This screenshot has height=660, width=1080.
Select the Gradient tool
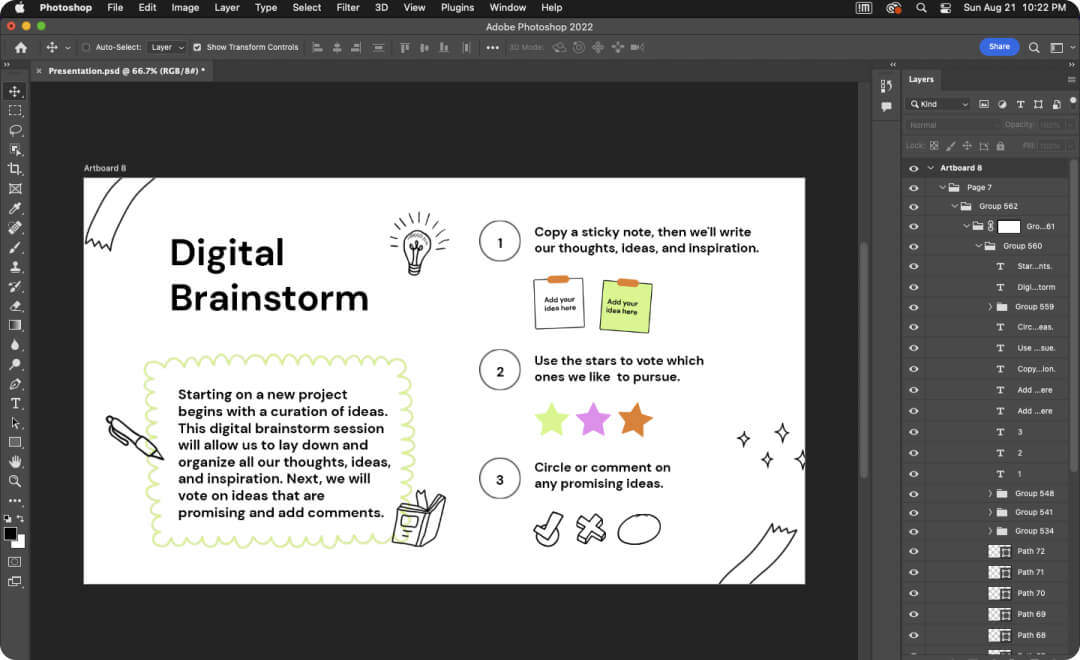coord(15,326)
